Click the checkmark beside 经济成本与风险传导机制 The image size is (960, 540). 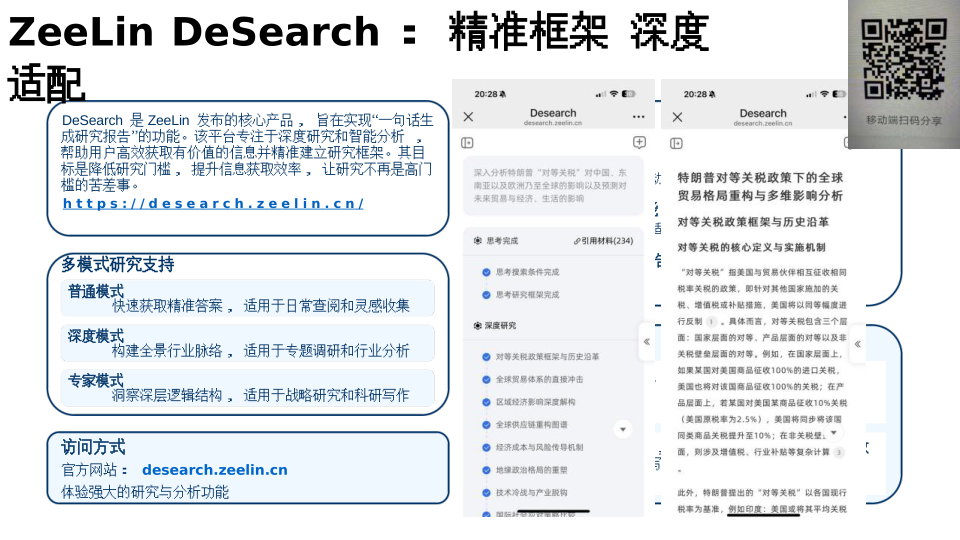tap(486, 447)
